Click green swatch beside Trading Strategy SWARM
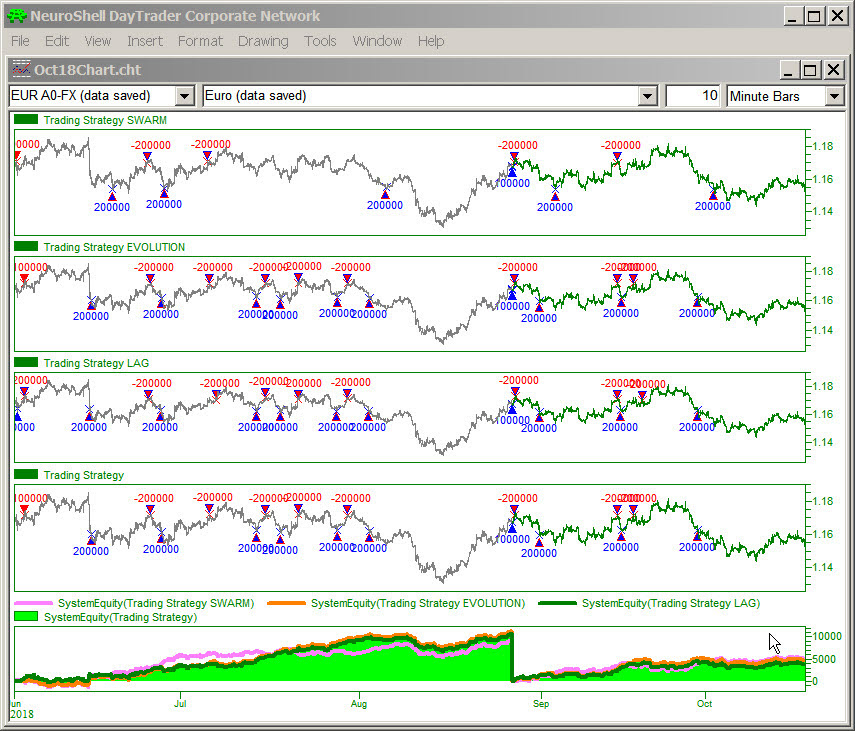 point(27,120)
